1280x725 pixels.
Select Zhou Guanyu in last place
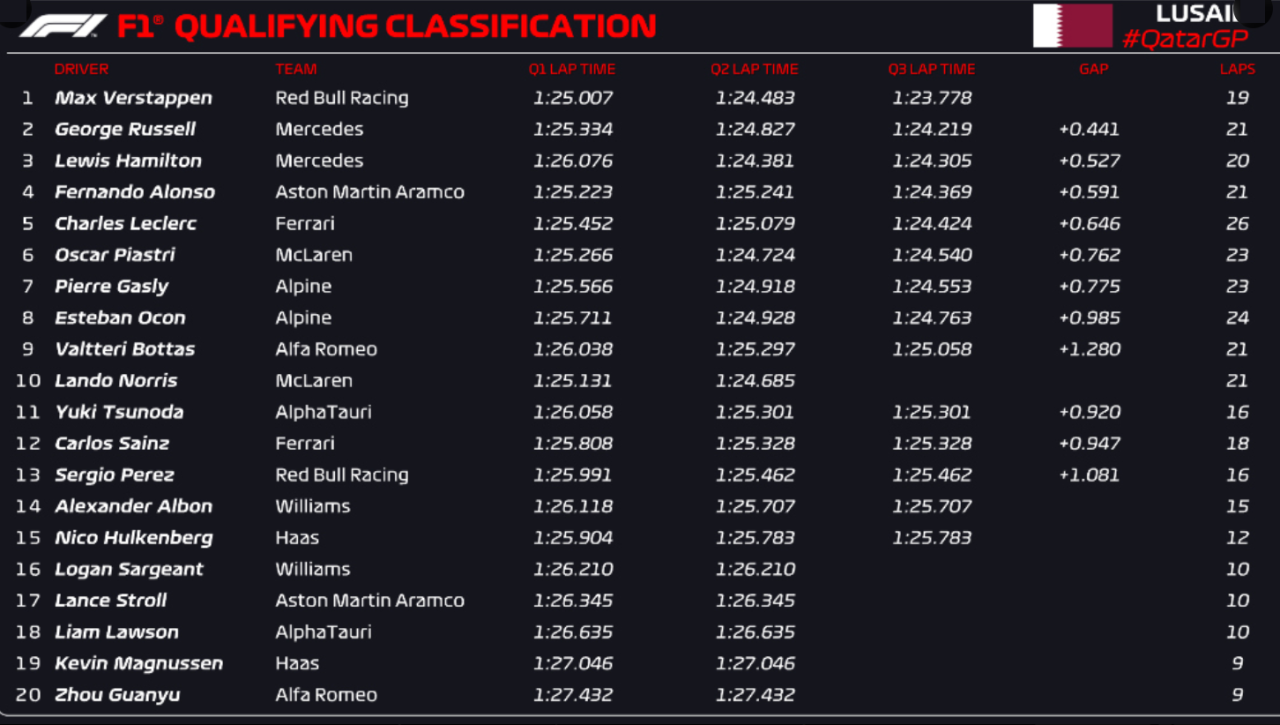[x=117, y=695]
